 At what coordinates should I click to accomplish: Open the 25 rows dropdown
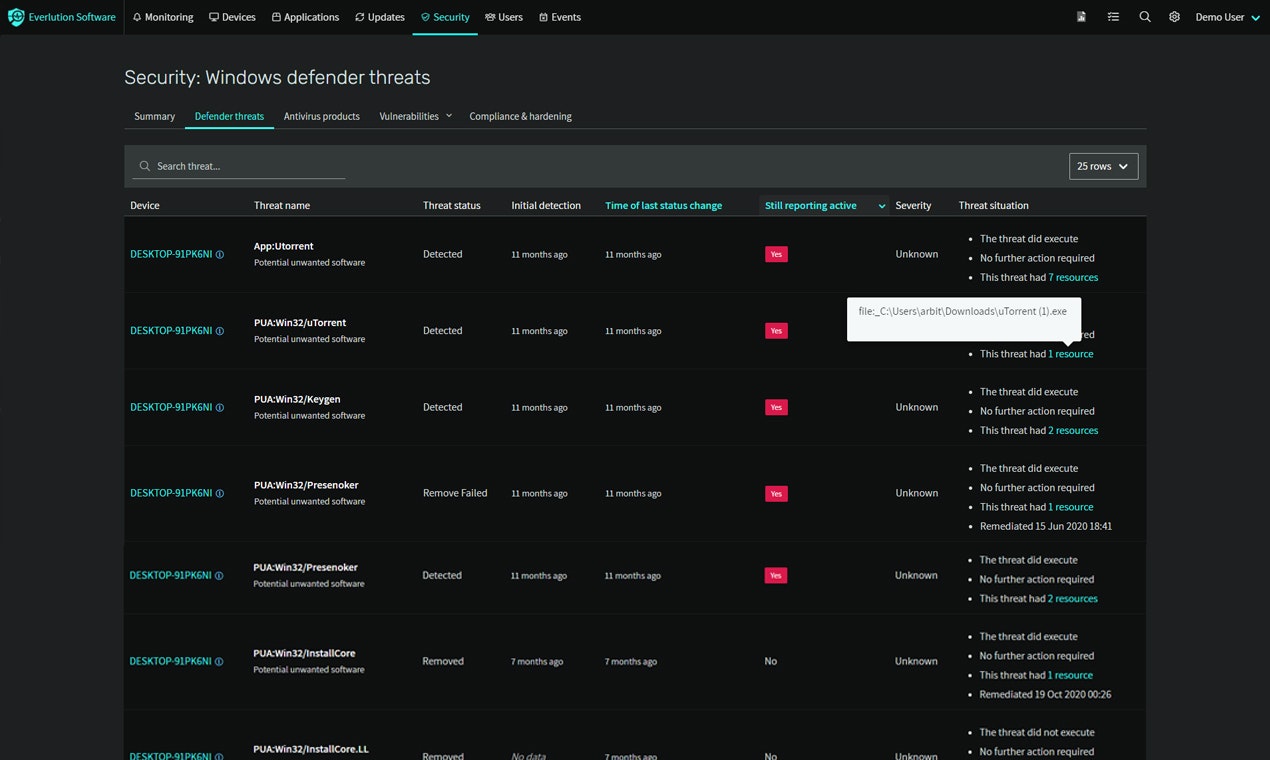tap(1103, 166)
